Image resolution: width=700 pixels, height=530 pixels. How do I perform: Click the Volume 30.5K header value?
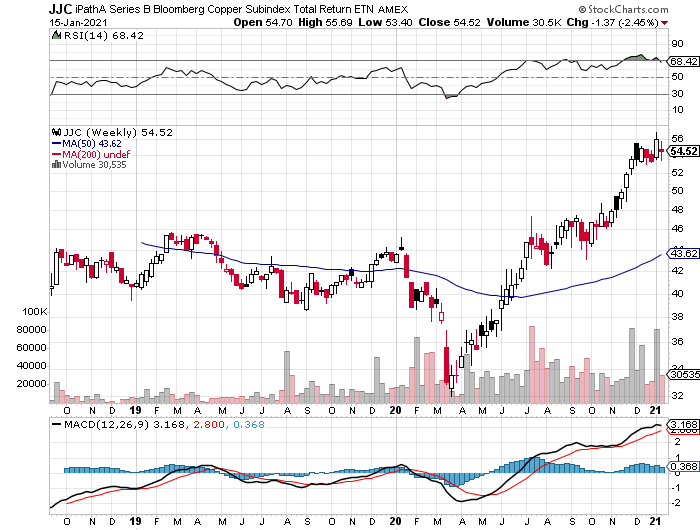point(524,22)
